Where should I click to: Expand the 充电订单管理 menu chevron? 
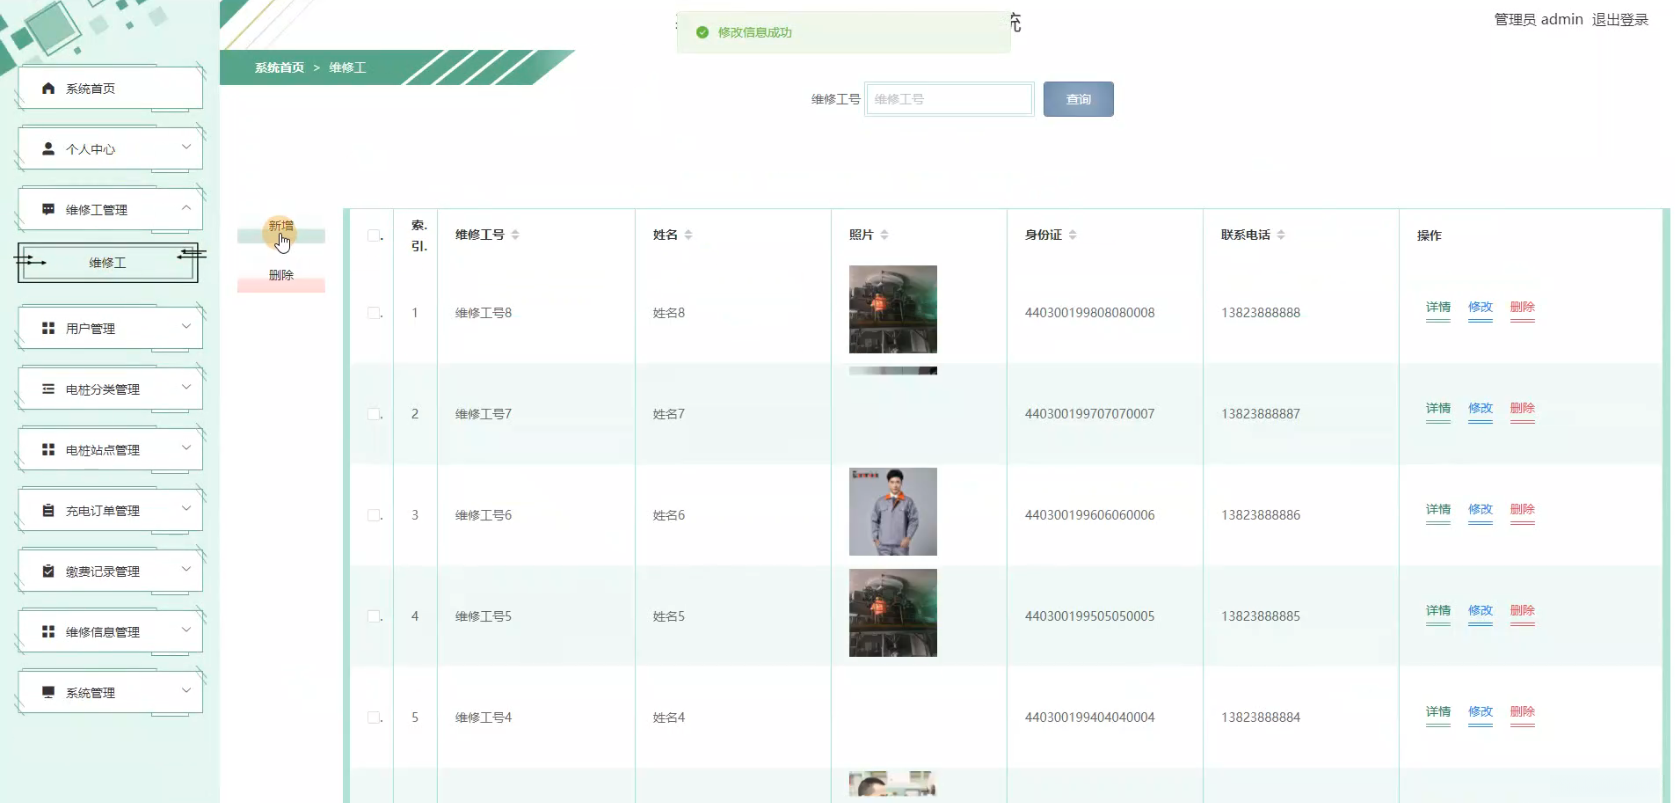[186, 509]
